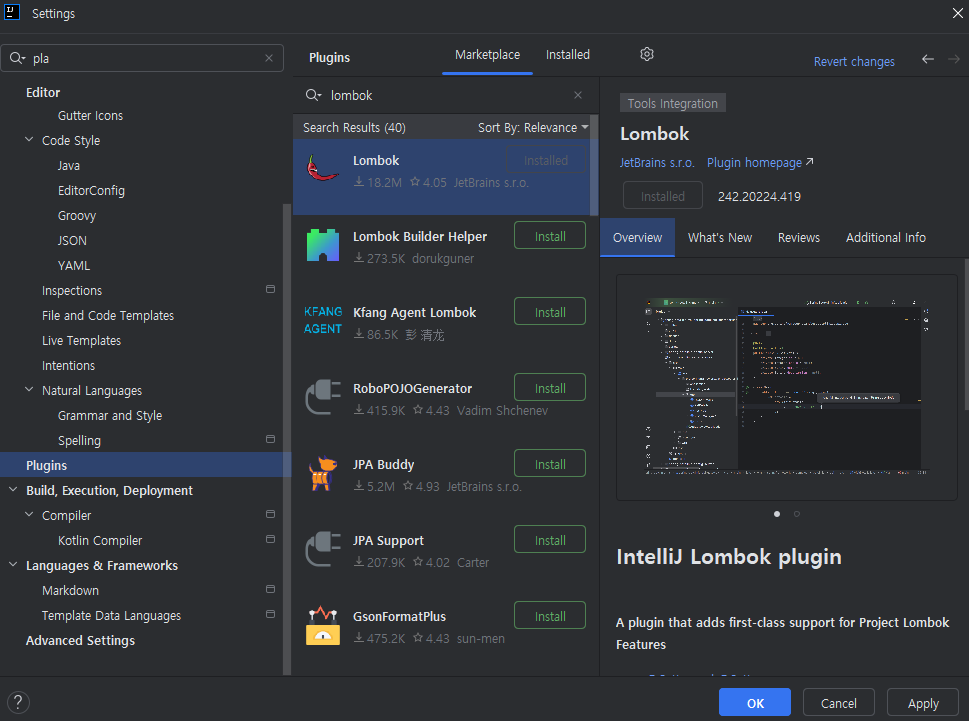Image resolution: width=969 pixels, height=721 pixels.
Task: Click the project-level icon beside Spelling
Action: pos(270,439)
